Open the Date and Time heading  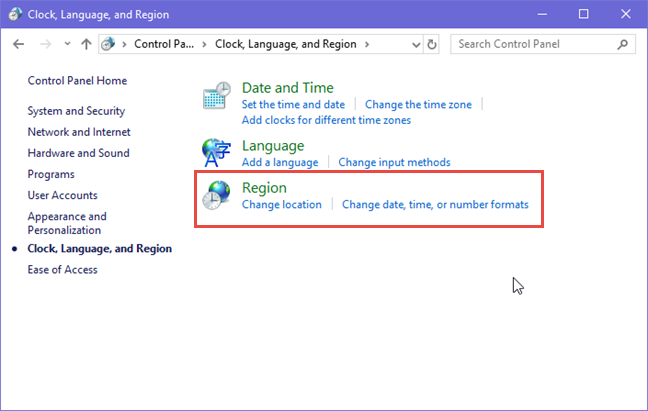coord(288,88)
